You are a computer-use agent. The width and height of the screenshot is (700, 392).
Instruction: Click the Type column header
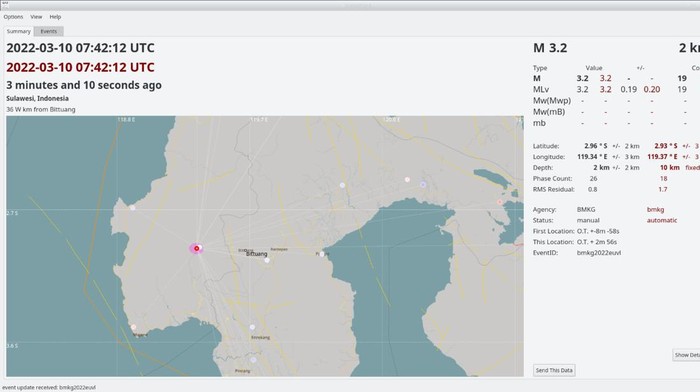(540, 68)
